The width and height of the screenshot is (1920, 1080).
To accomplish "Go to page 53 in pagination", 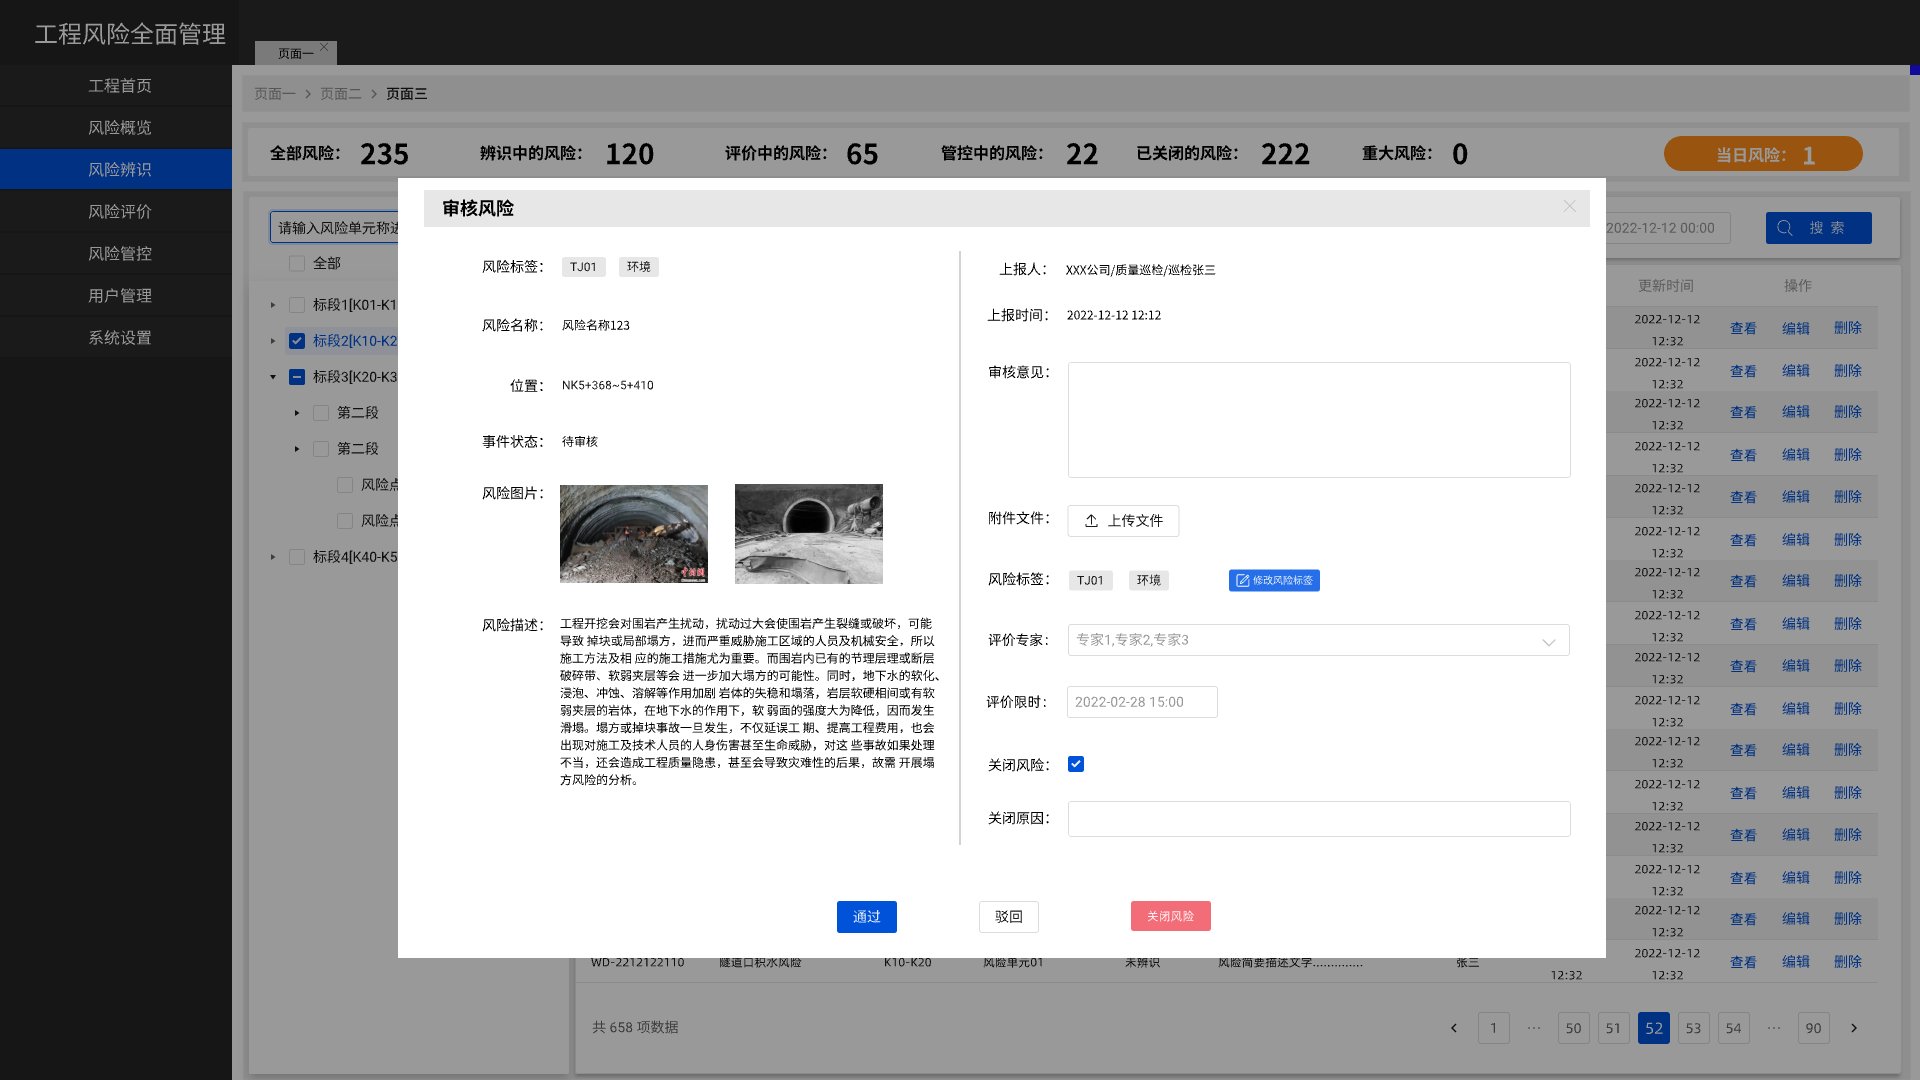I will (1694, 1028).
